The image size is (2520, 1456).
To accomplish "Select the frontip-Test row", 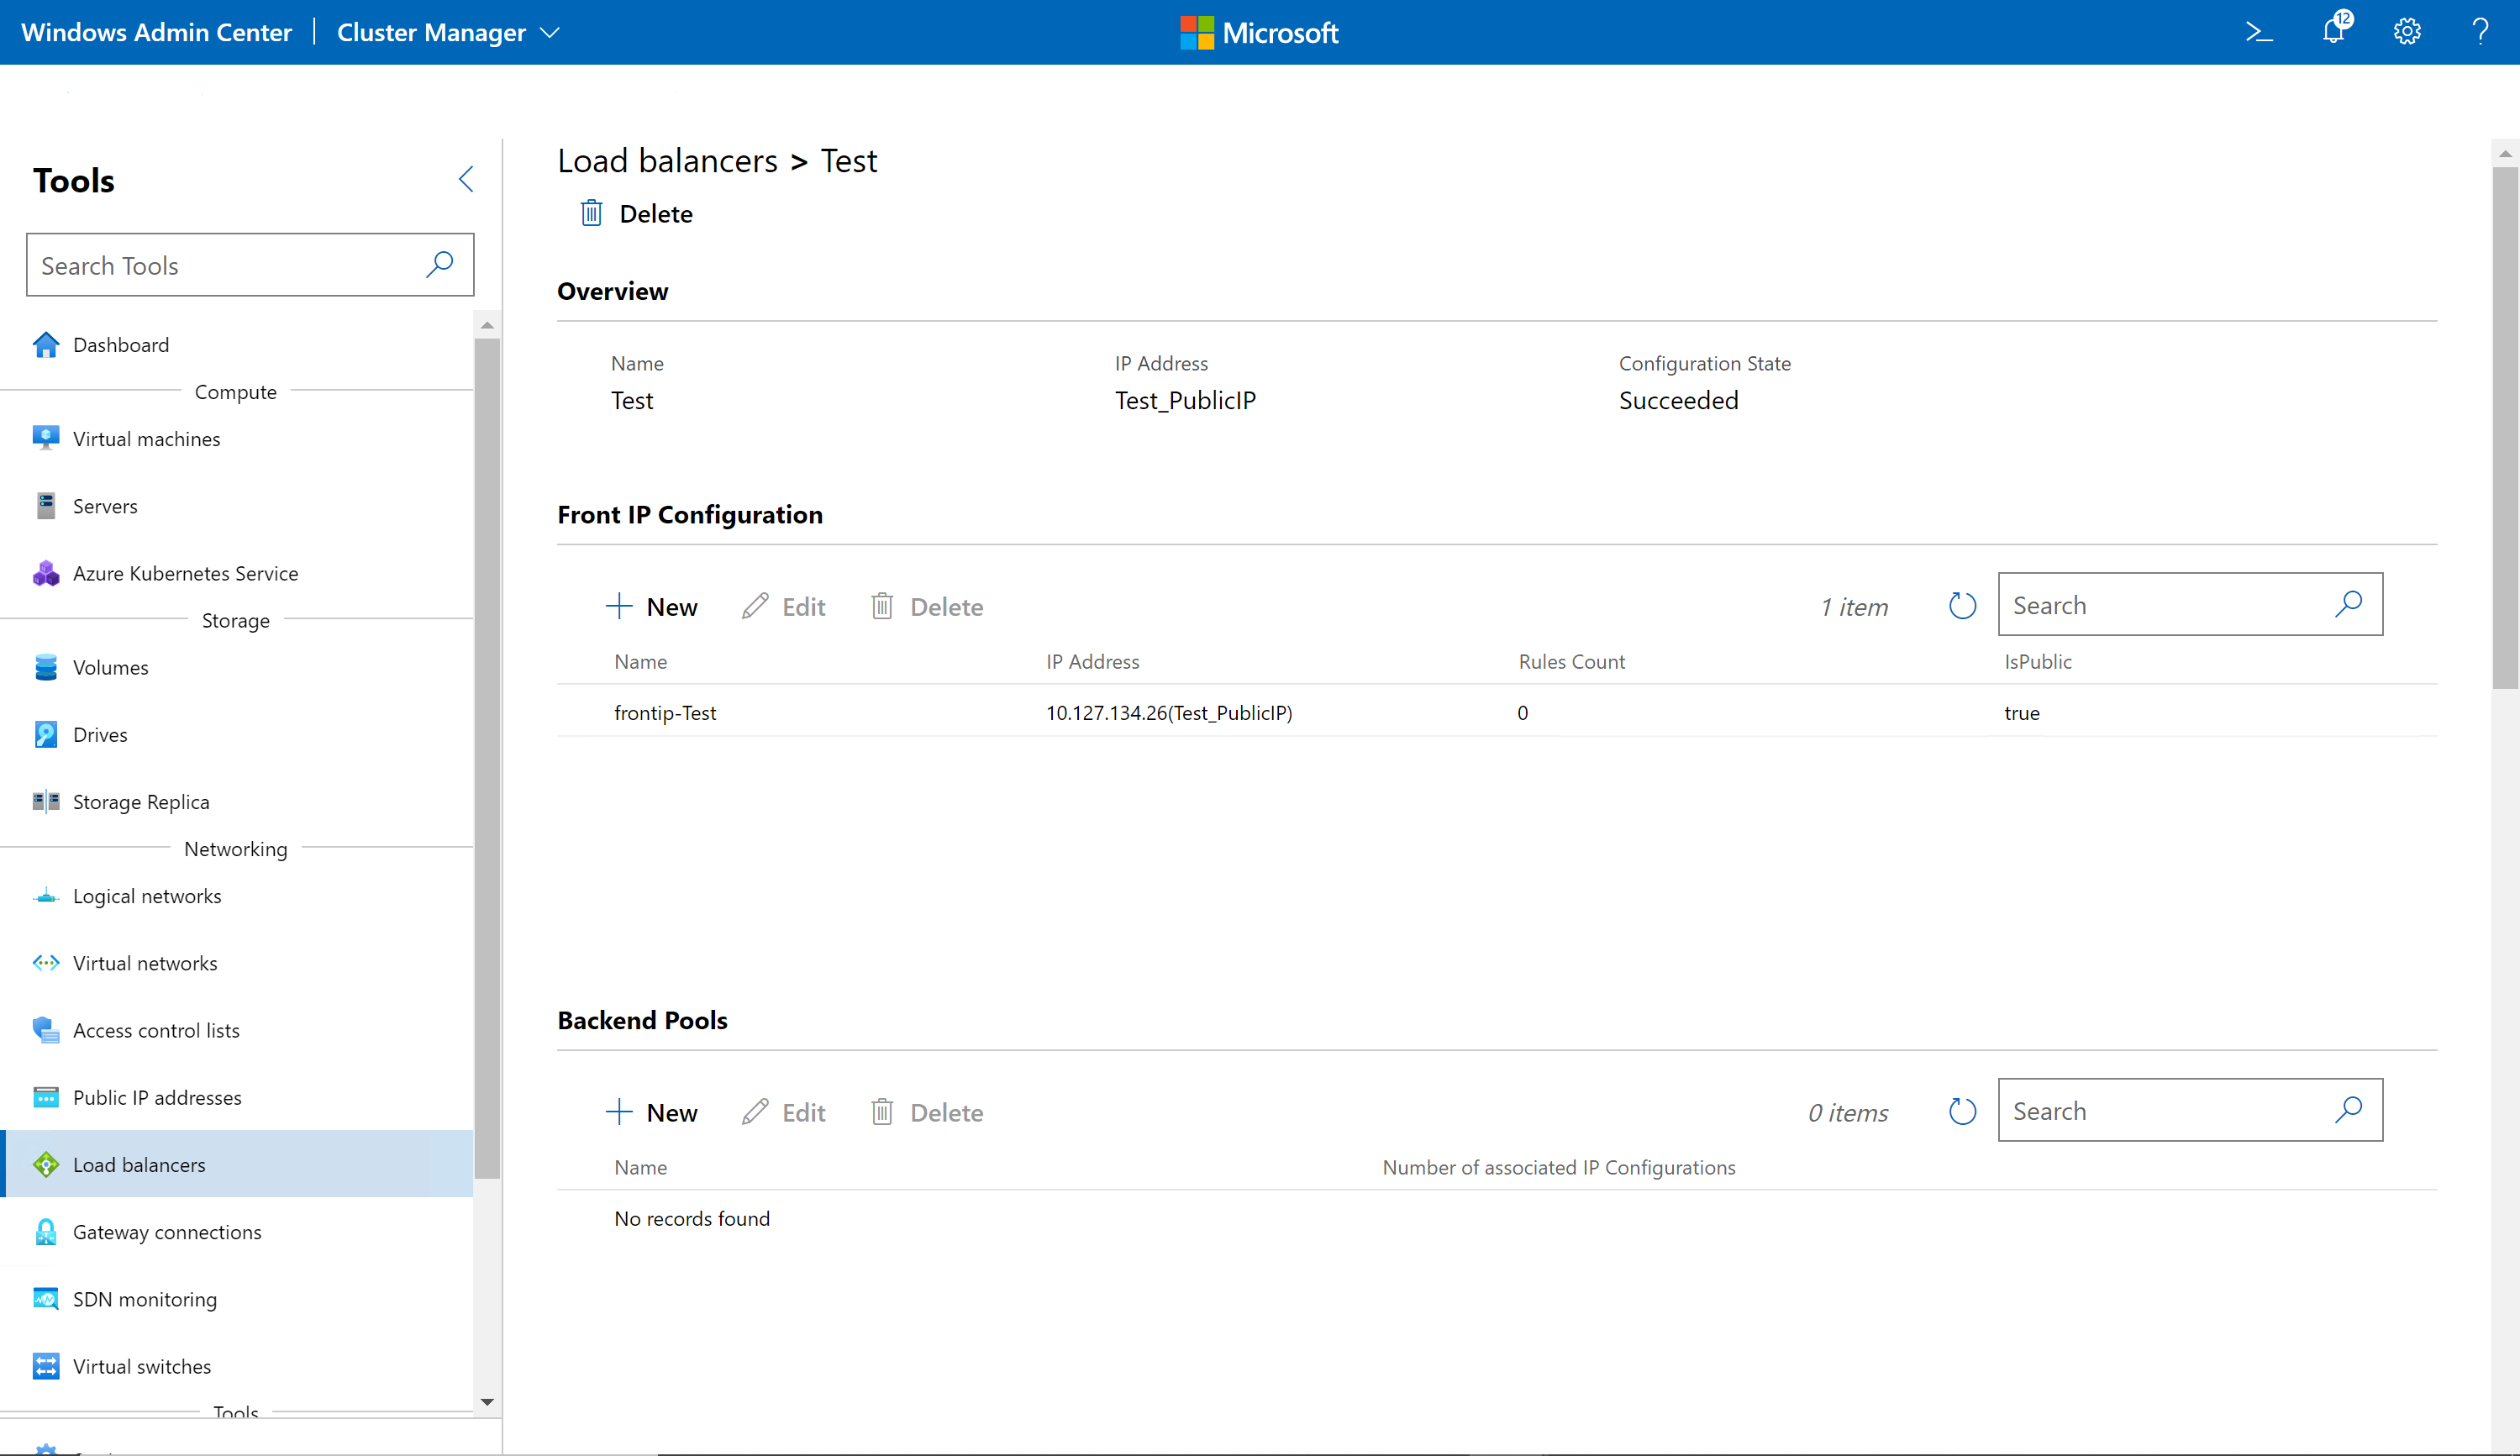I will tap(665, 713).
